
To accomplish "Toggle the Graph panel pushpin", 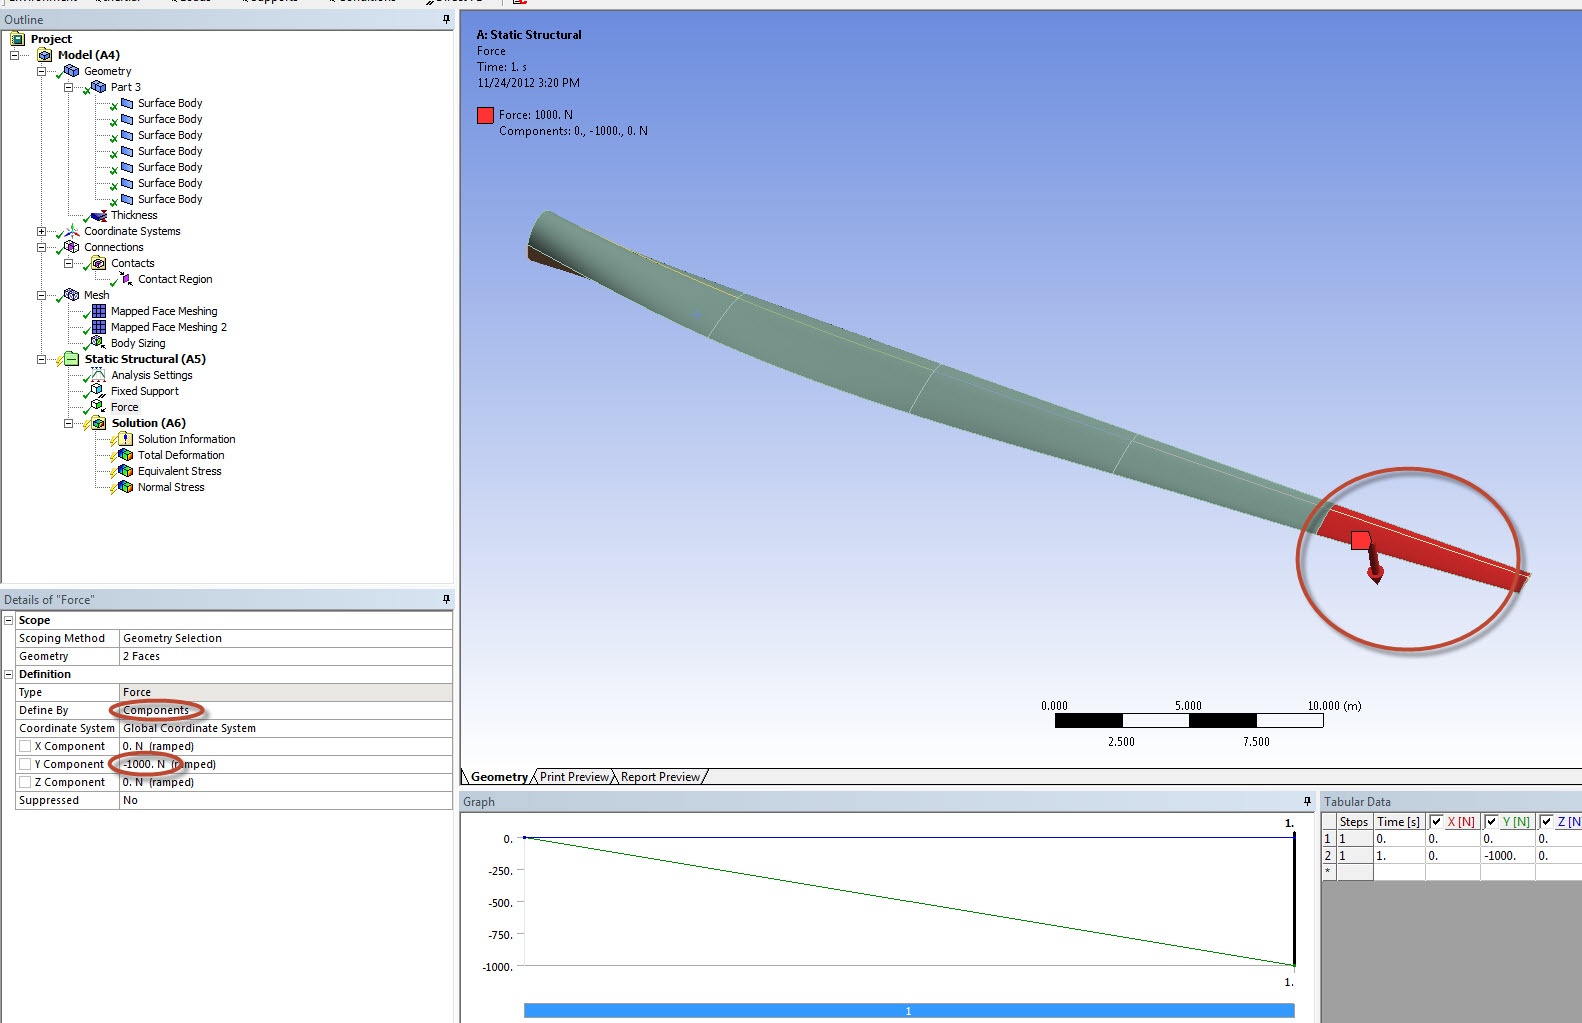I will tap(1307, 801).
